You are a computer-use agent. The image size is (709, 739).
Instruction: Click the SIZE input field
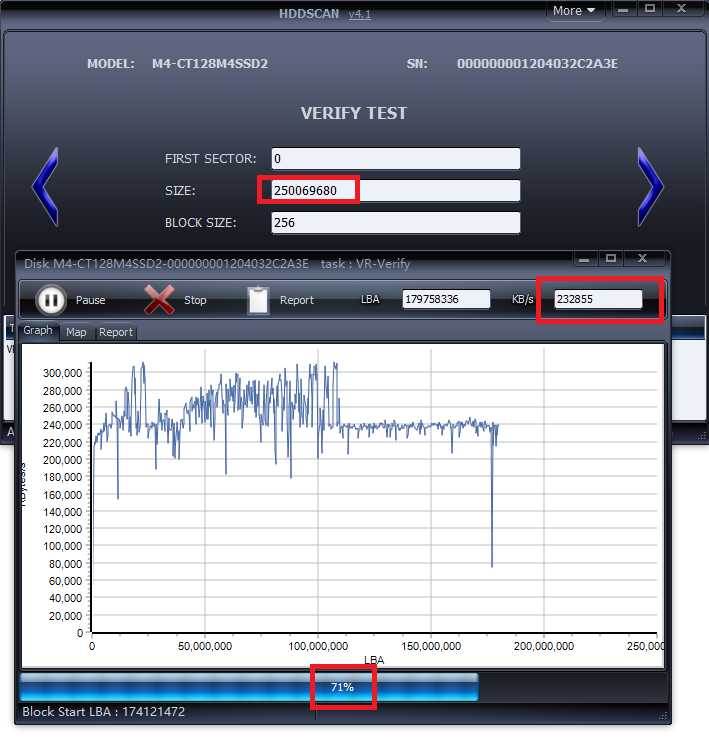click(395, 191)
